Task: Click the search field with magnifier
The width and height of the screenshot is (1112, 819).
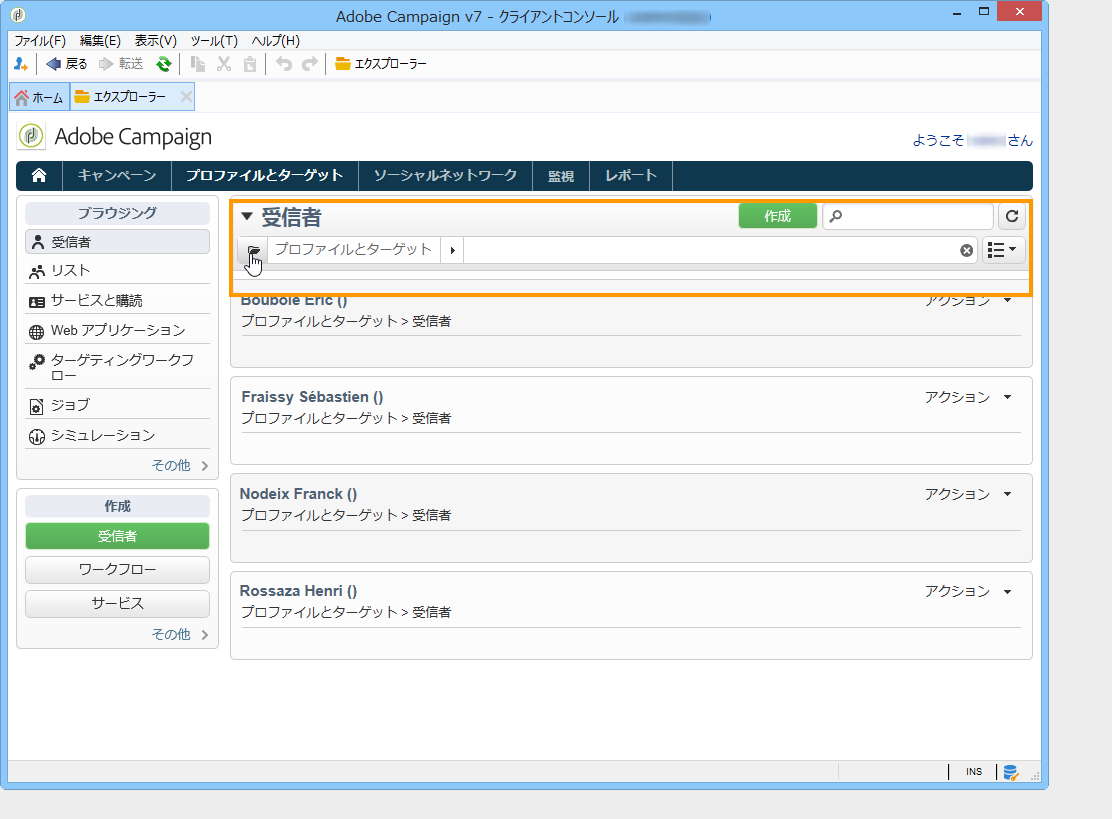Action: point(908,216)
